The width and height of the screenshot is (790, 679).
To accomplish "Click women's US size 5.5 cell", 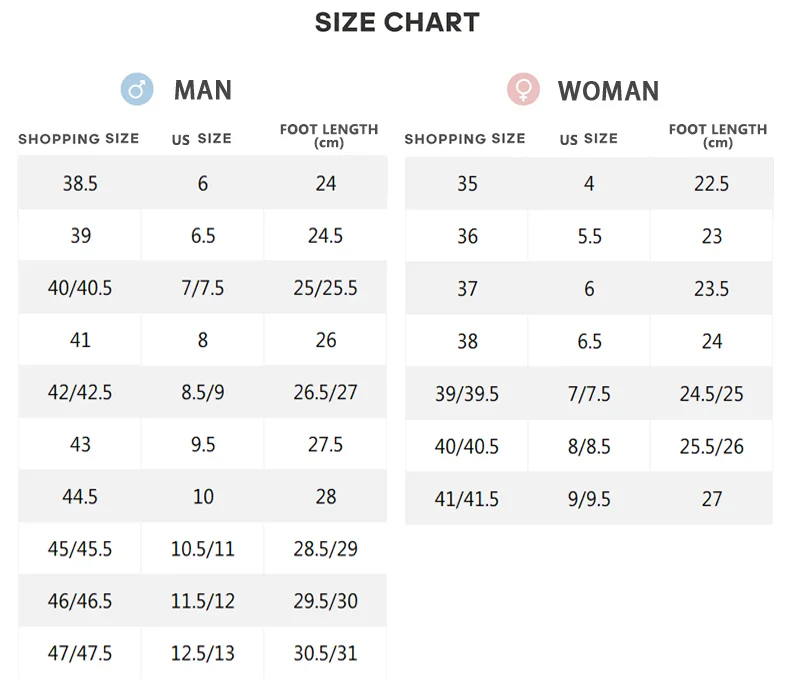I will pyautogui.click(x=589, y=237).
